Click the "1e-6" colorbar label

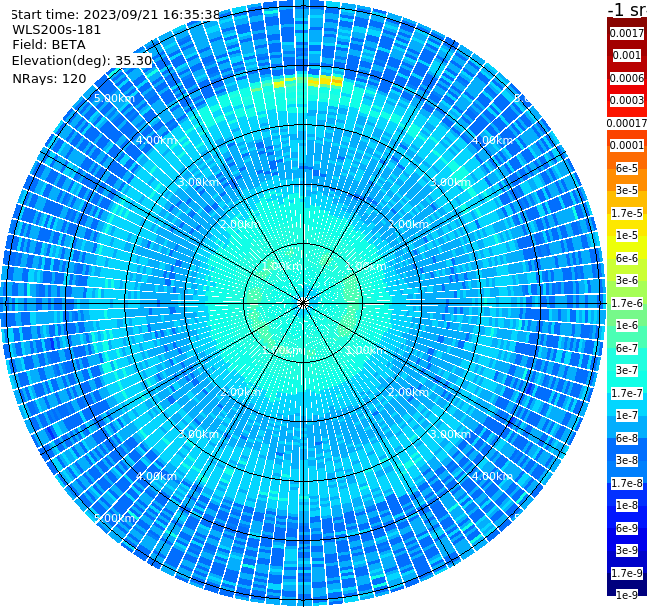(x=627, y=325)
